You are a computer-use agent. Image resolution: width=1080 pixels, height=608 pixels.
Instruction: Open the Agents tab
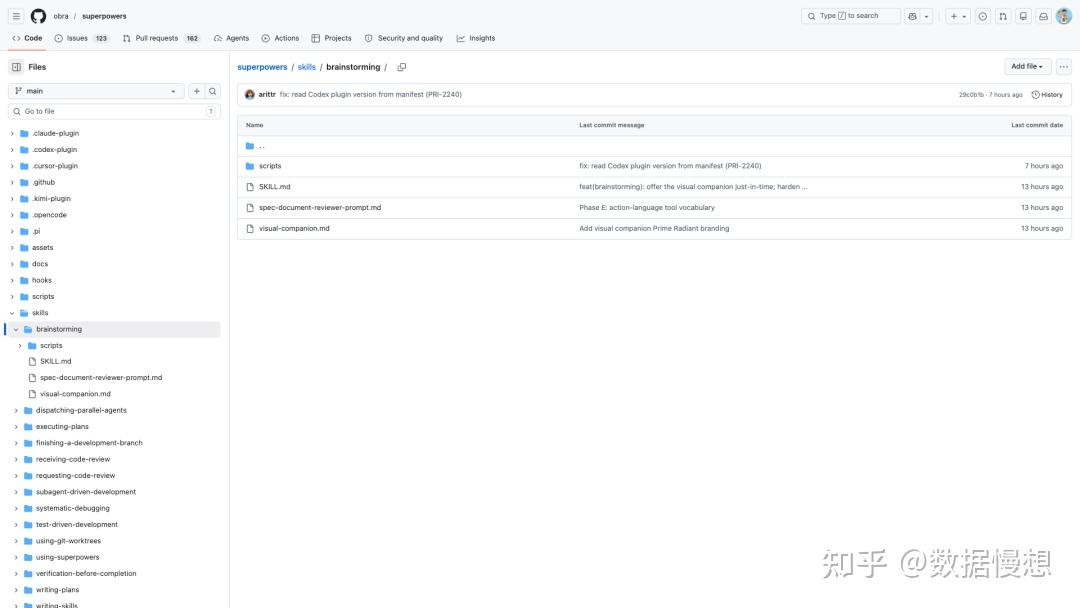click(231, 38)
